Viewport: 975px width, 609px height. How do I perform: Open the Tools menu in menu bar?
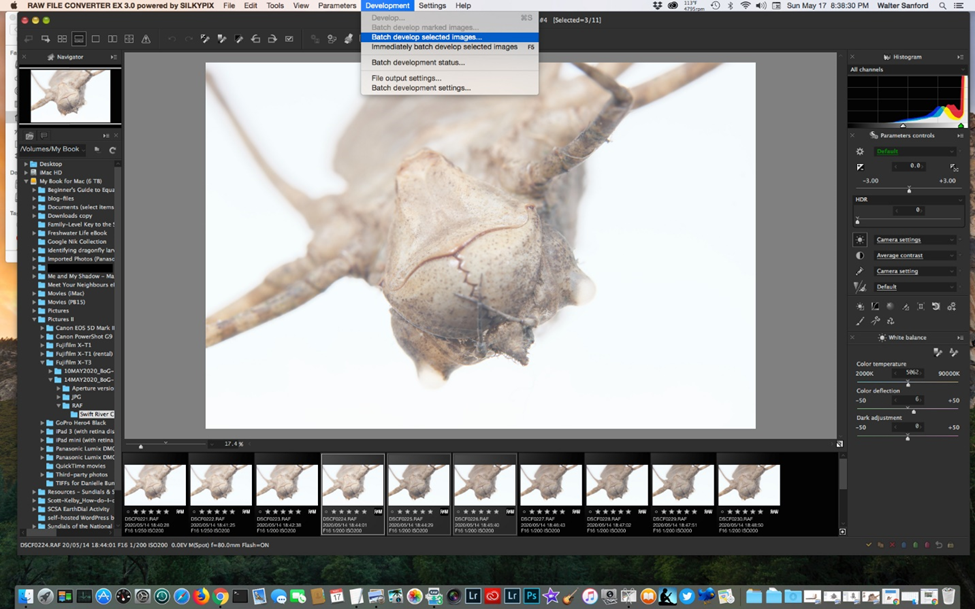(x=275, y=6)
